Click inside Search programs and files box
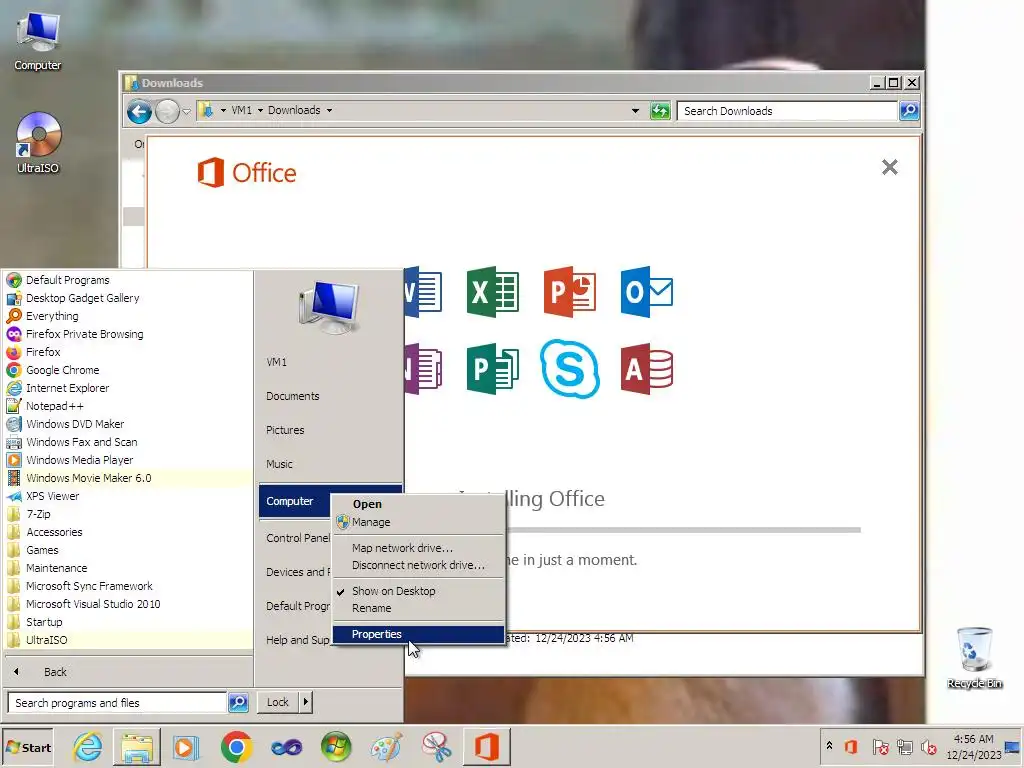1024x768 pixels. (118, 703)
